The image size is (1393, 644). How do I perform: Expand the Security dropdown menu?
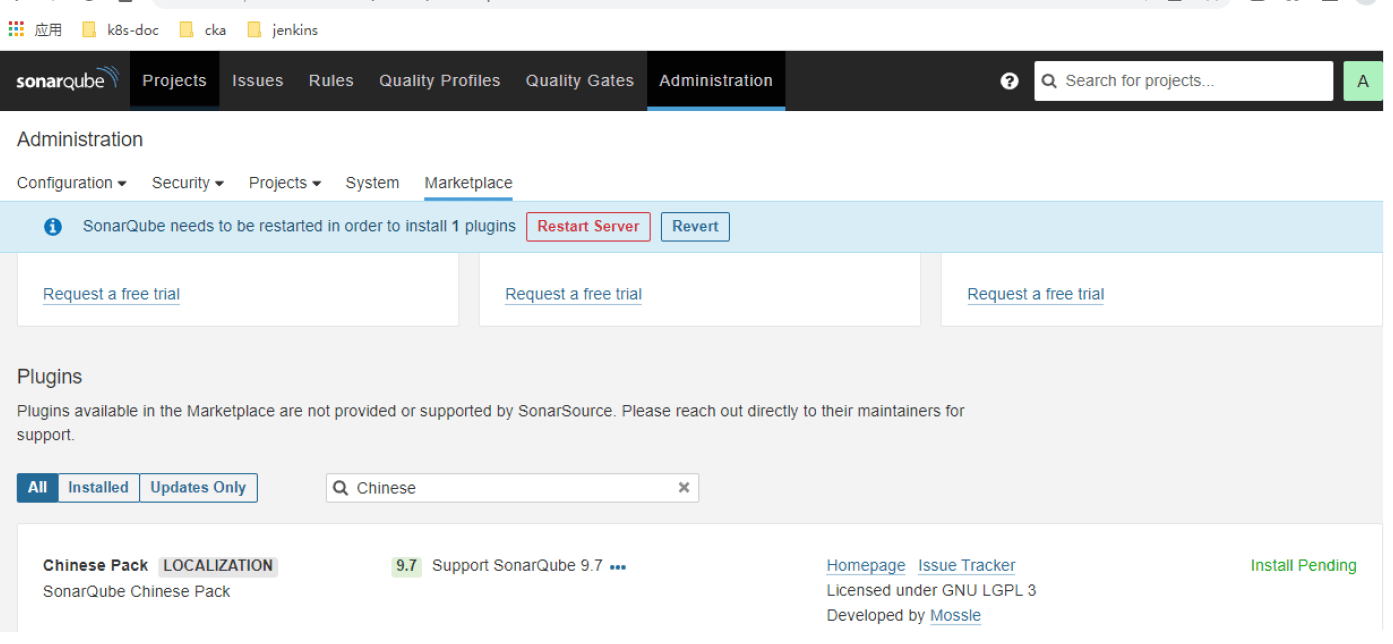(x=187, y=183)
